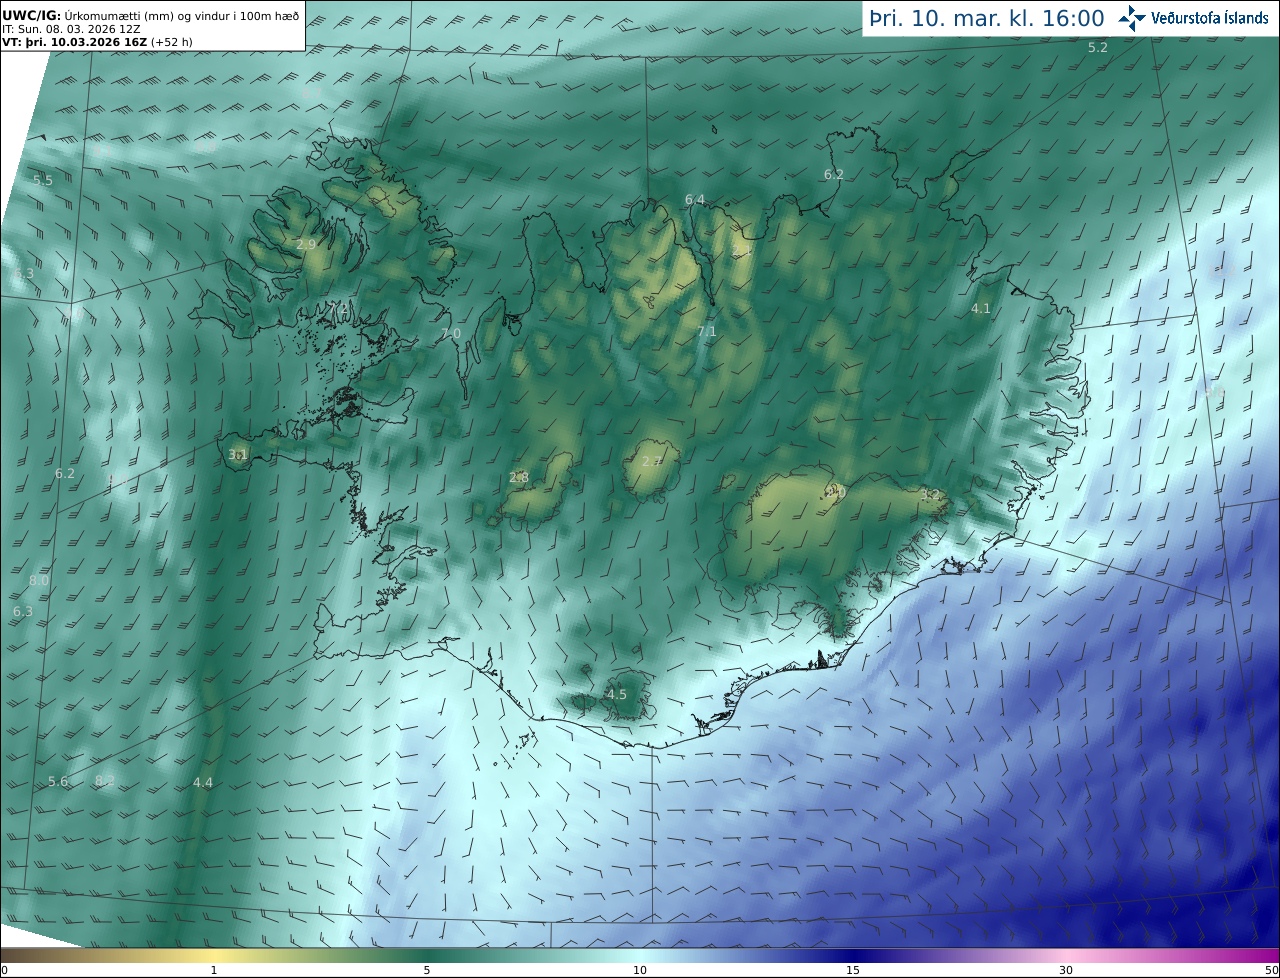The width and height of the screenshot is (1280, 978).
Task: Click the 8.0 value on the map
Action: [39, 580]
